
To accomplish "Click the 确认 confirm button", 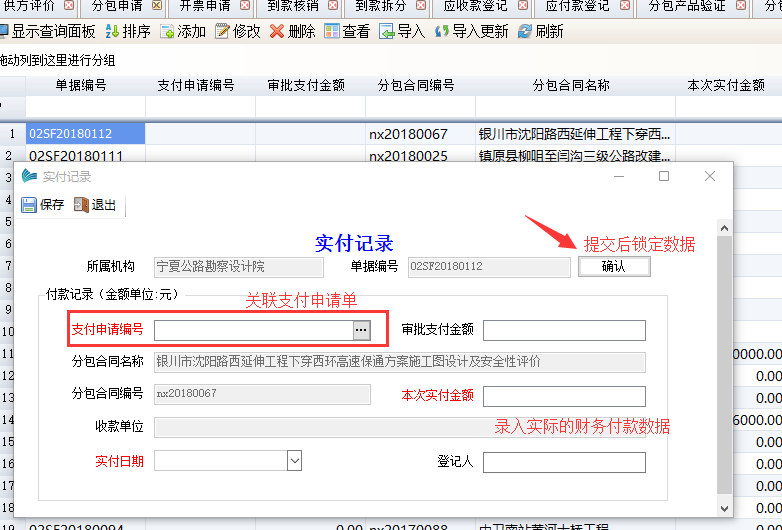I will coord(614,266).
